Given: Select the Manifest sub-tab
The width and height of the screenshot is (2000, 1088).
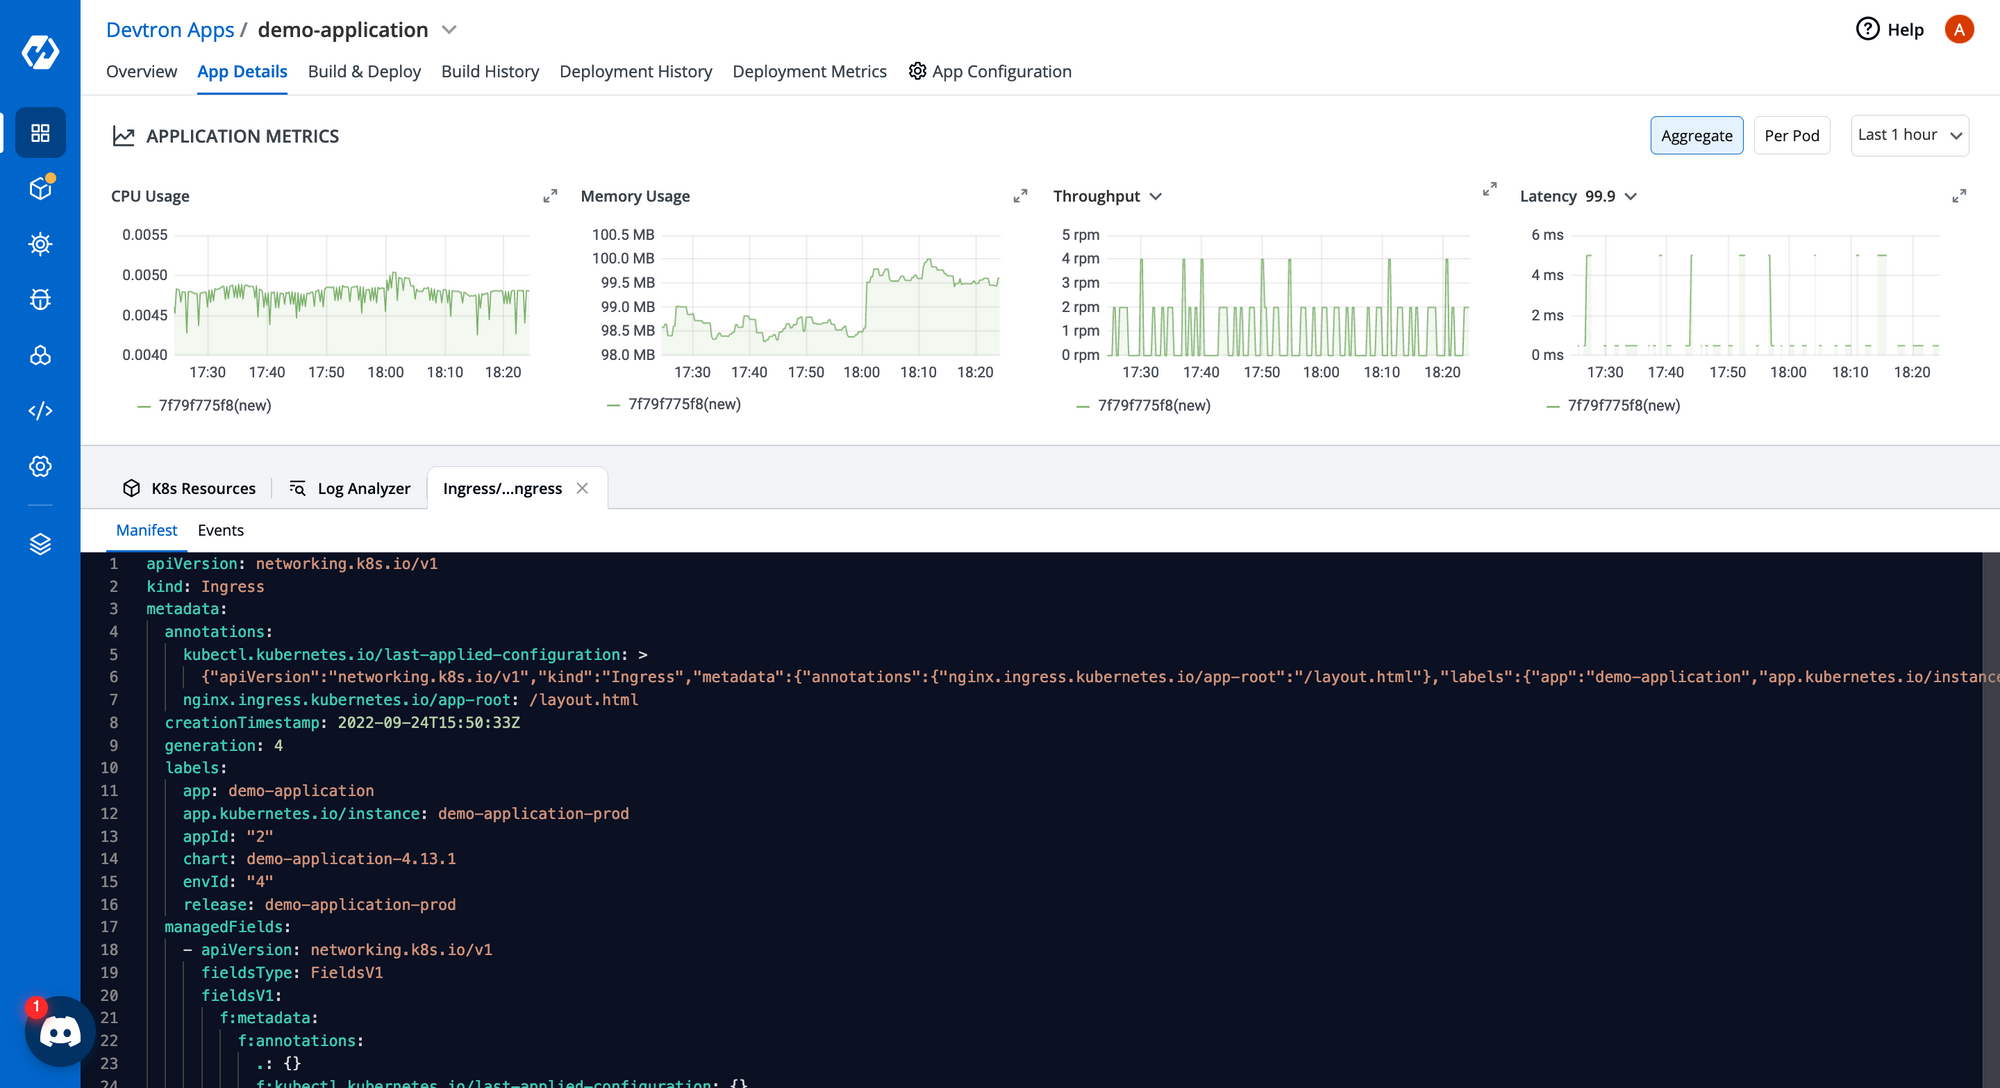Looking at the screenshot, I should pos(146,530).
